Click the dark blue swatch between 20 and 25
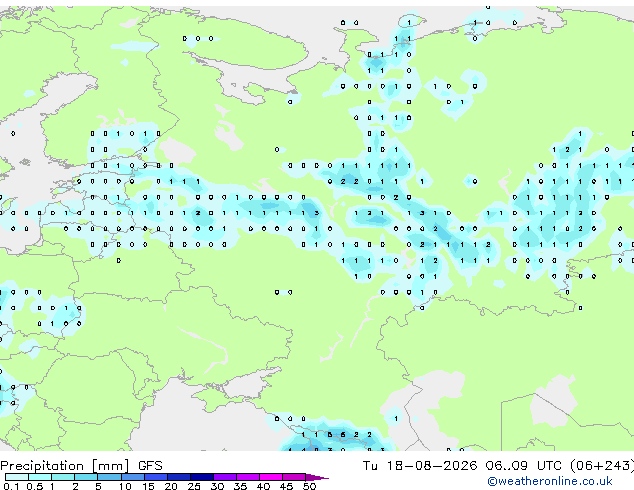The image size is (634, 490). pyautogui.click(x=178, y=477)
